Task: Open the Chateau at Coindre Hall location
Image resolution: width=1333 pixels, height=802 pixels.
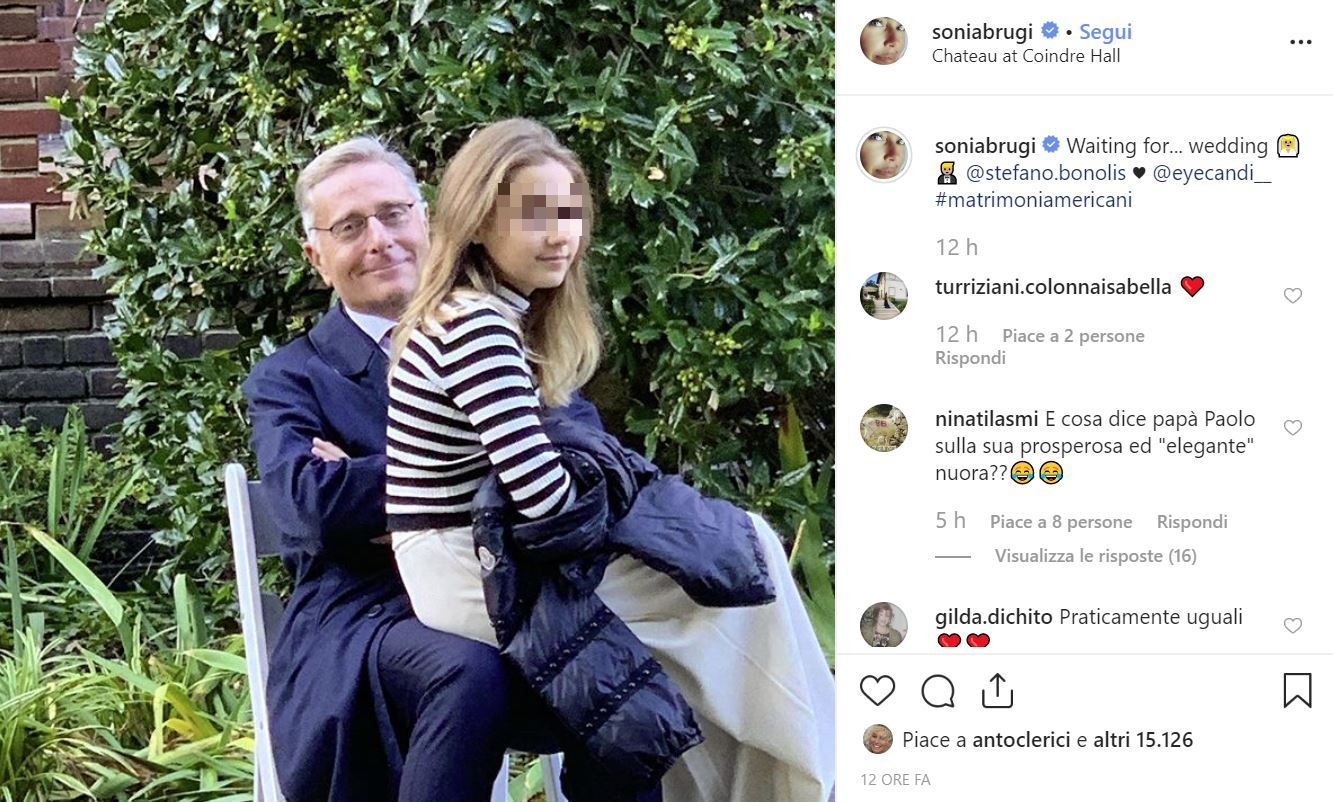Action: [x=1025, y=57]
